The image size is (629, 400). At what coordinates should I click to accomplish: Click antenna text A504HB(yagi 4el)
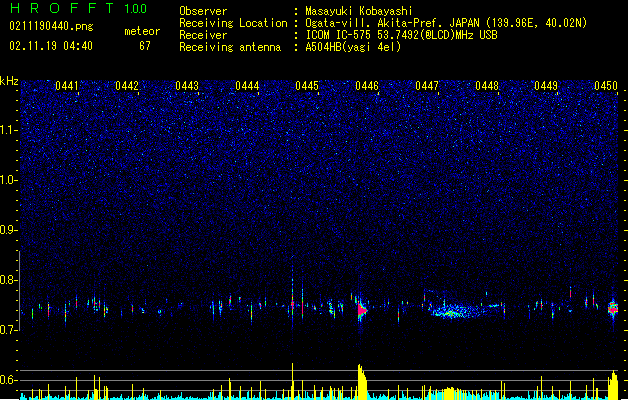(353, 47)
